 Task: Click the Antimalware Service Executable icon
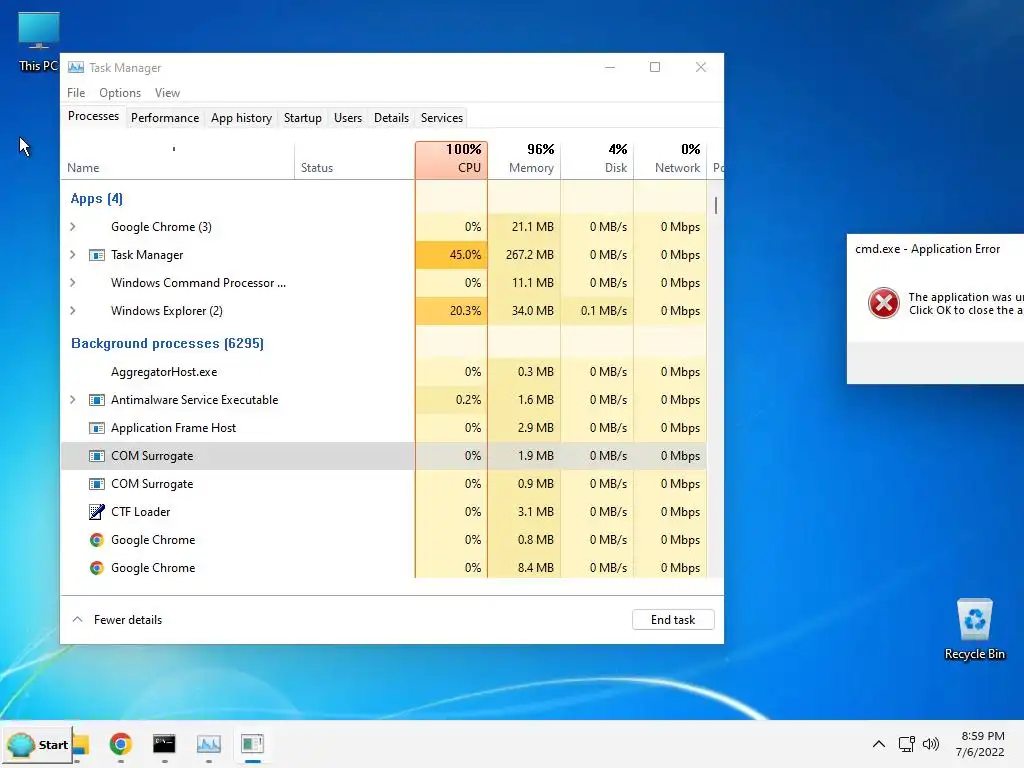tap(97, 400)
